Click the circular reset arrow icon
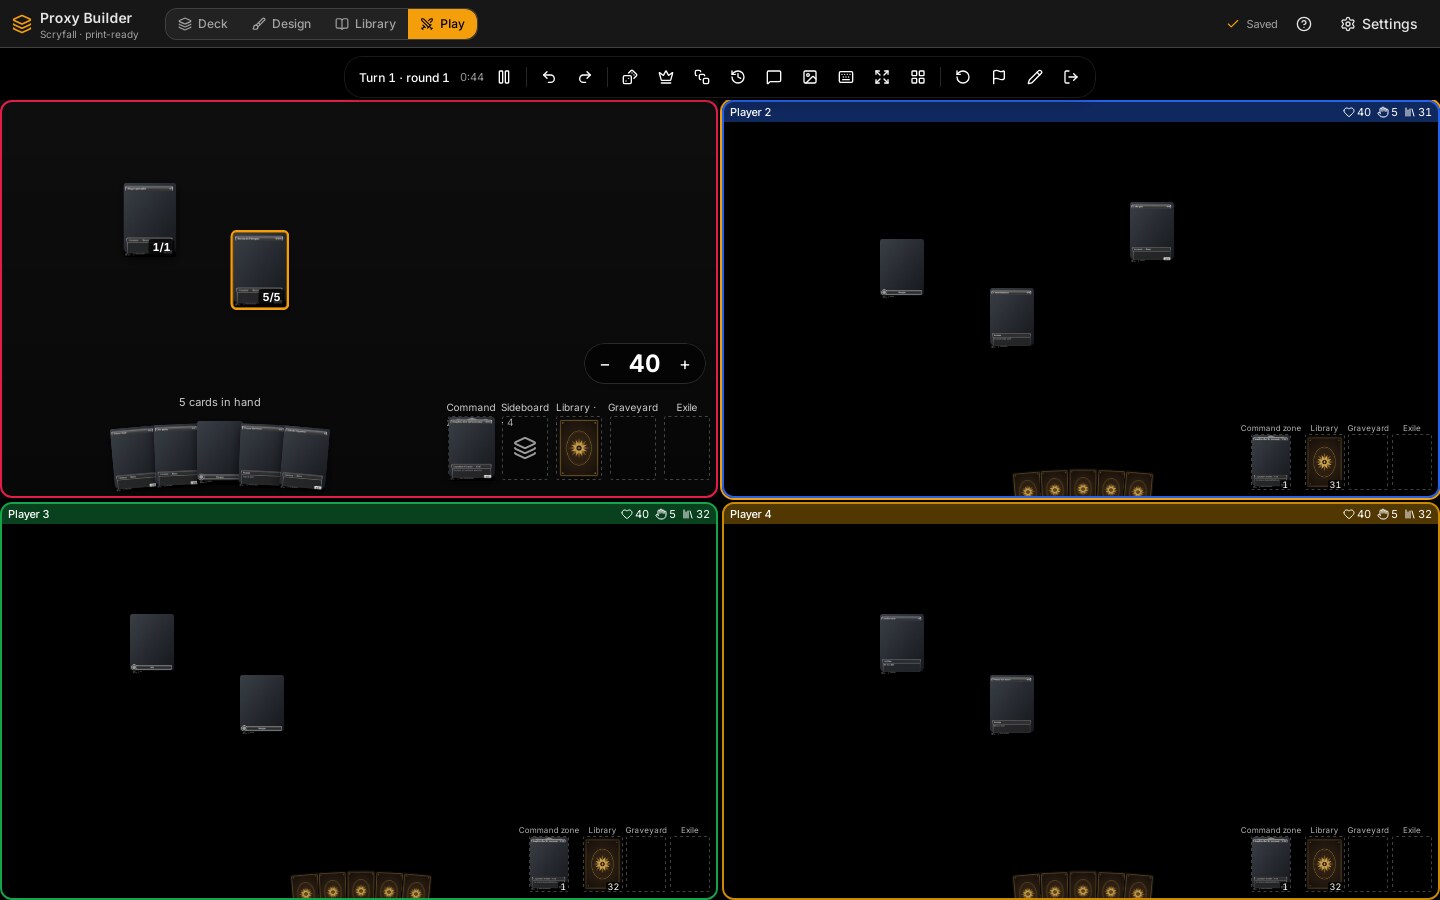 pos(963,77)
